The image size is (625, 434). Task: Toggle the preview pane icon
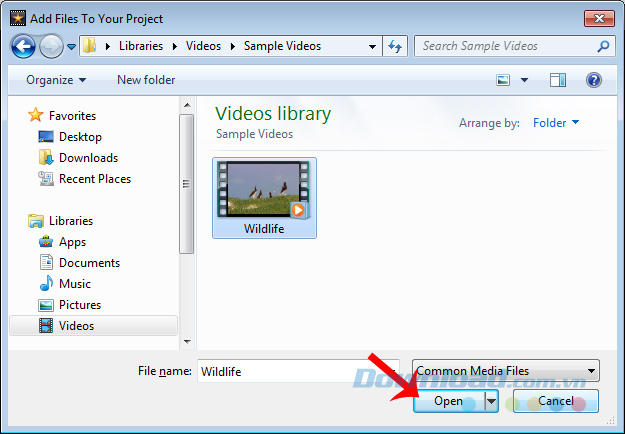pos(558,80)
